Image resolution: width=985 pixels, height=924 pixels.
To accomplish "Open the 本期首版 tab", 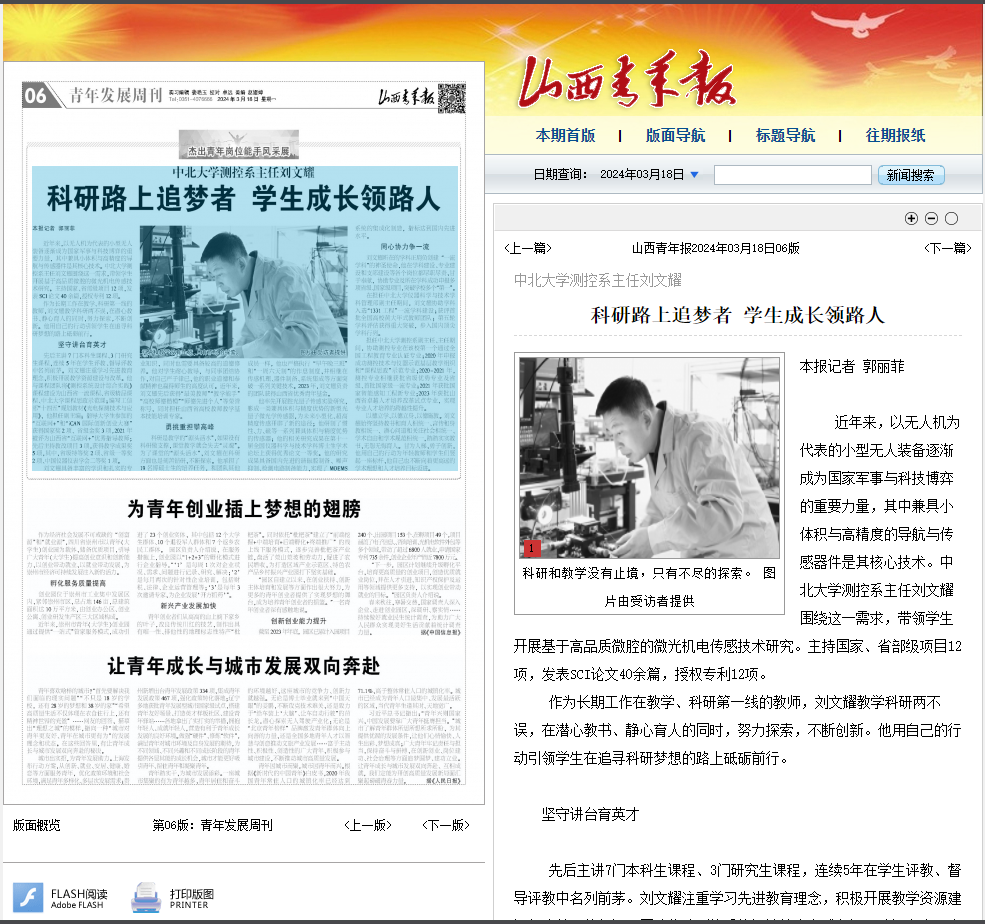I will point(565,136).
